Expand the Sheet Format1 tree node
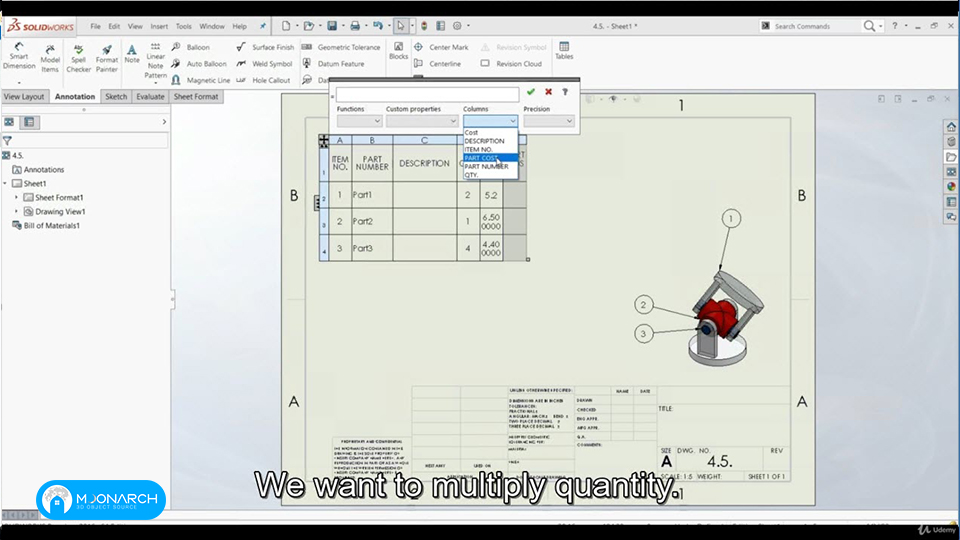 pos(17,197)
